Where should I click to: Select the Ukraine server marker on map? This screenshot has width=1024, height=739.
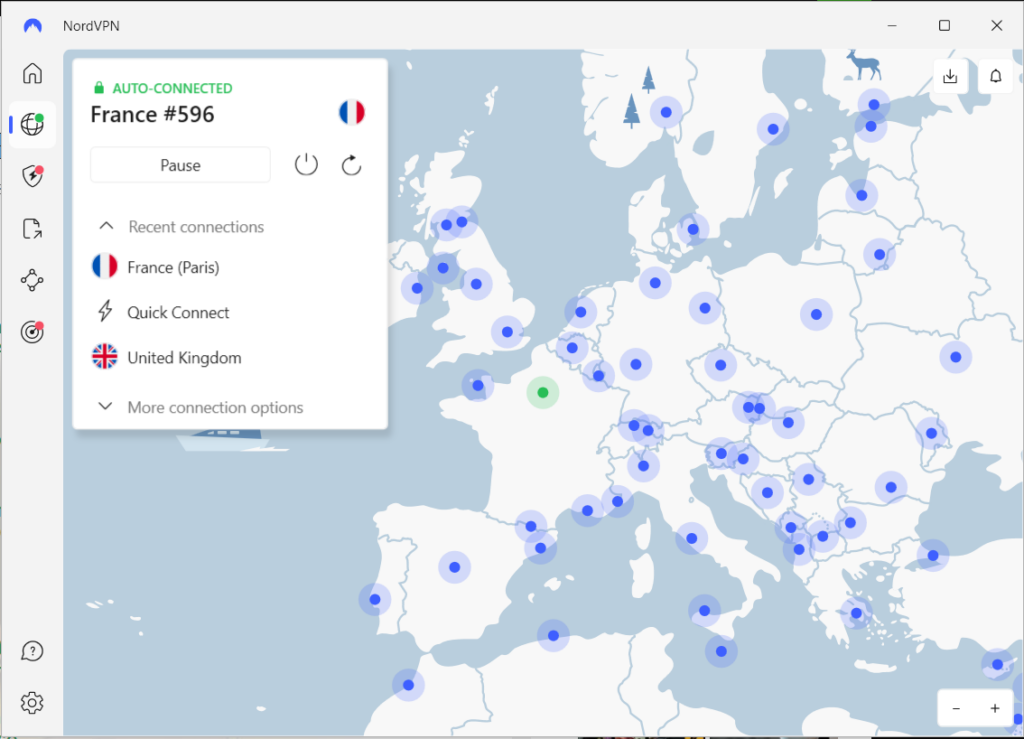pyautogui.click(x=956, y=357)
